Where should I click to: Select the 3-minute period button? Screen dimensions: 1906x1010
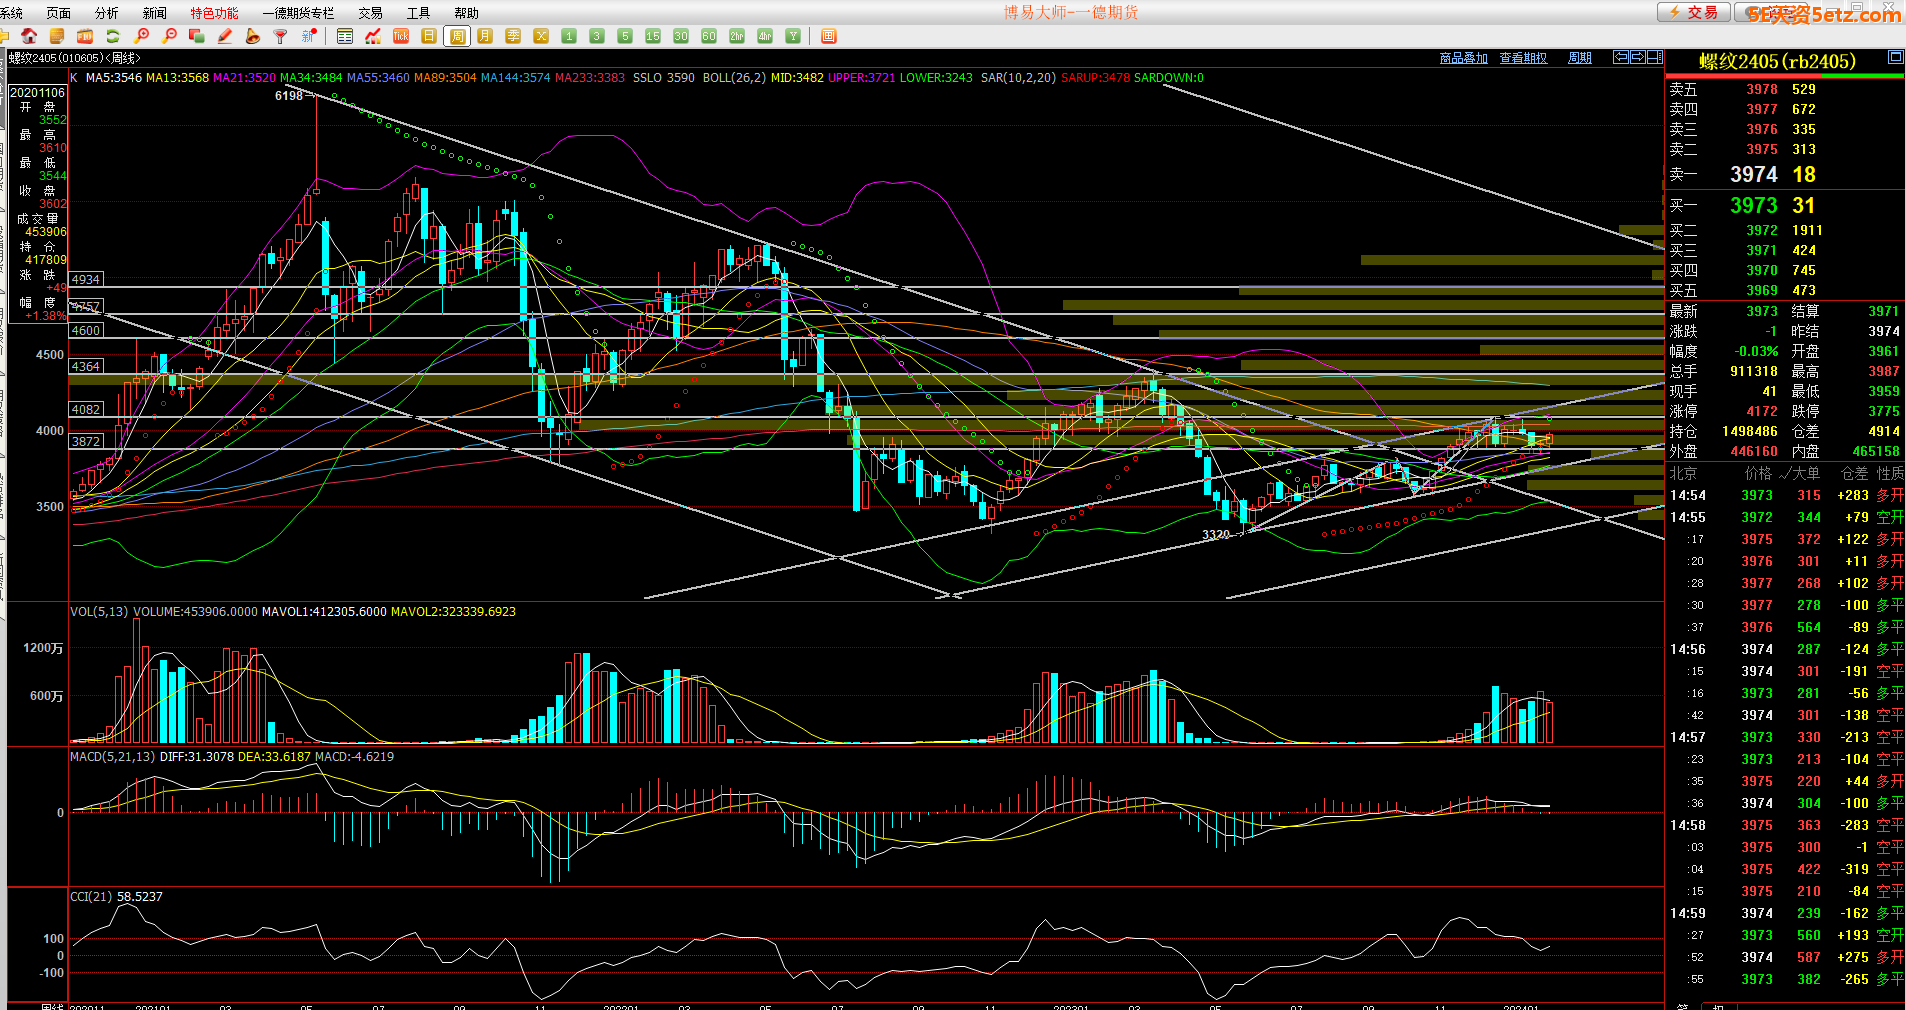(597, 36)
